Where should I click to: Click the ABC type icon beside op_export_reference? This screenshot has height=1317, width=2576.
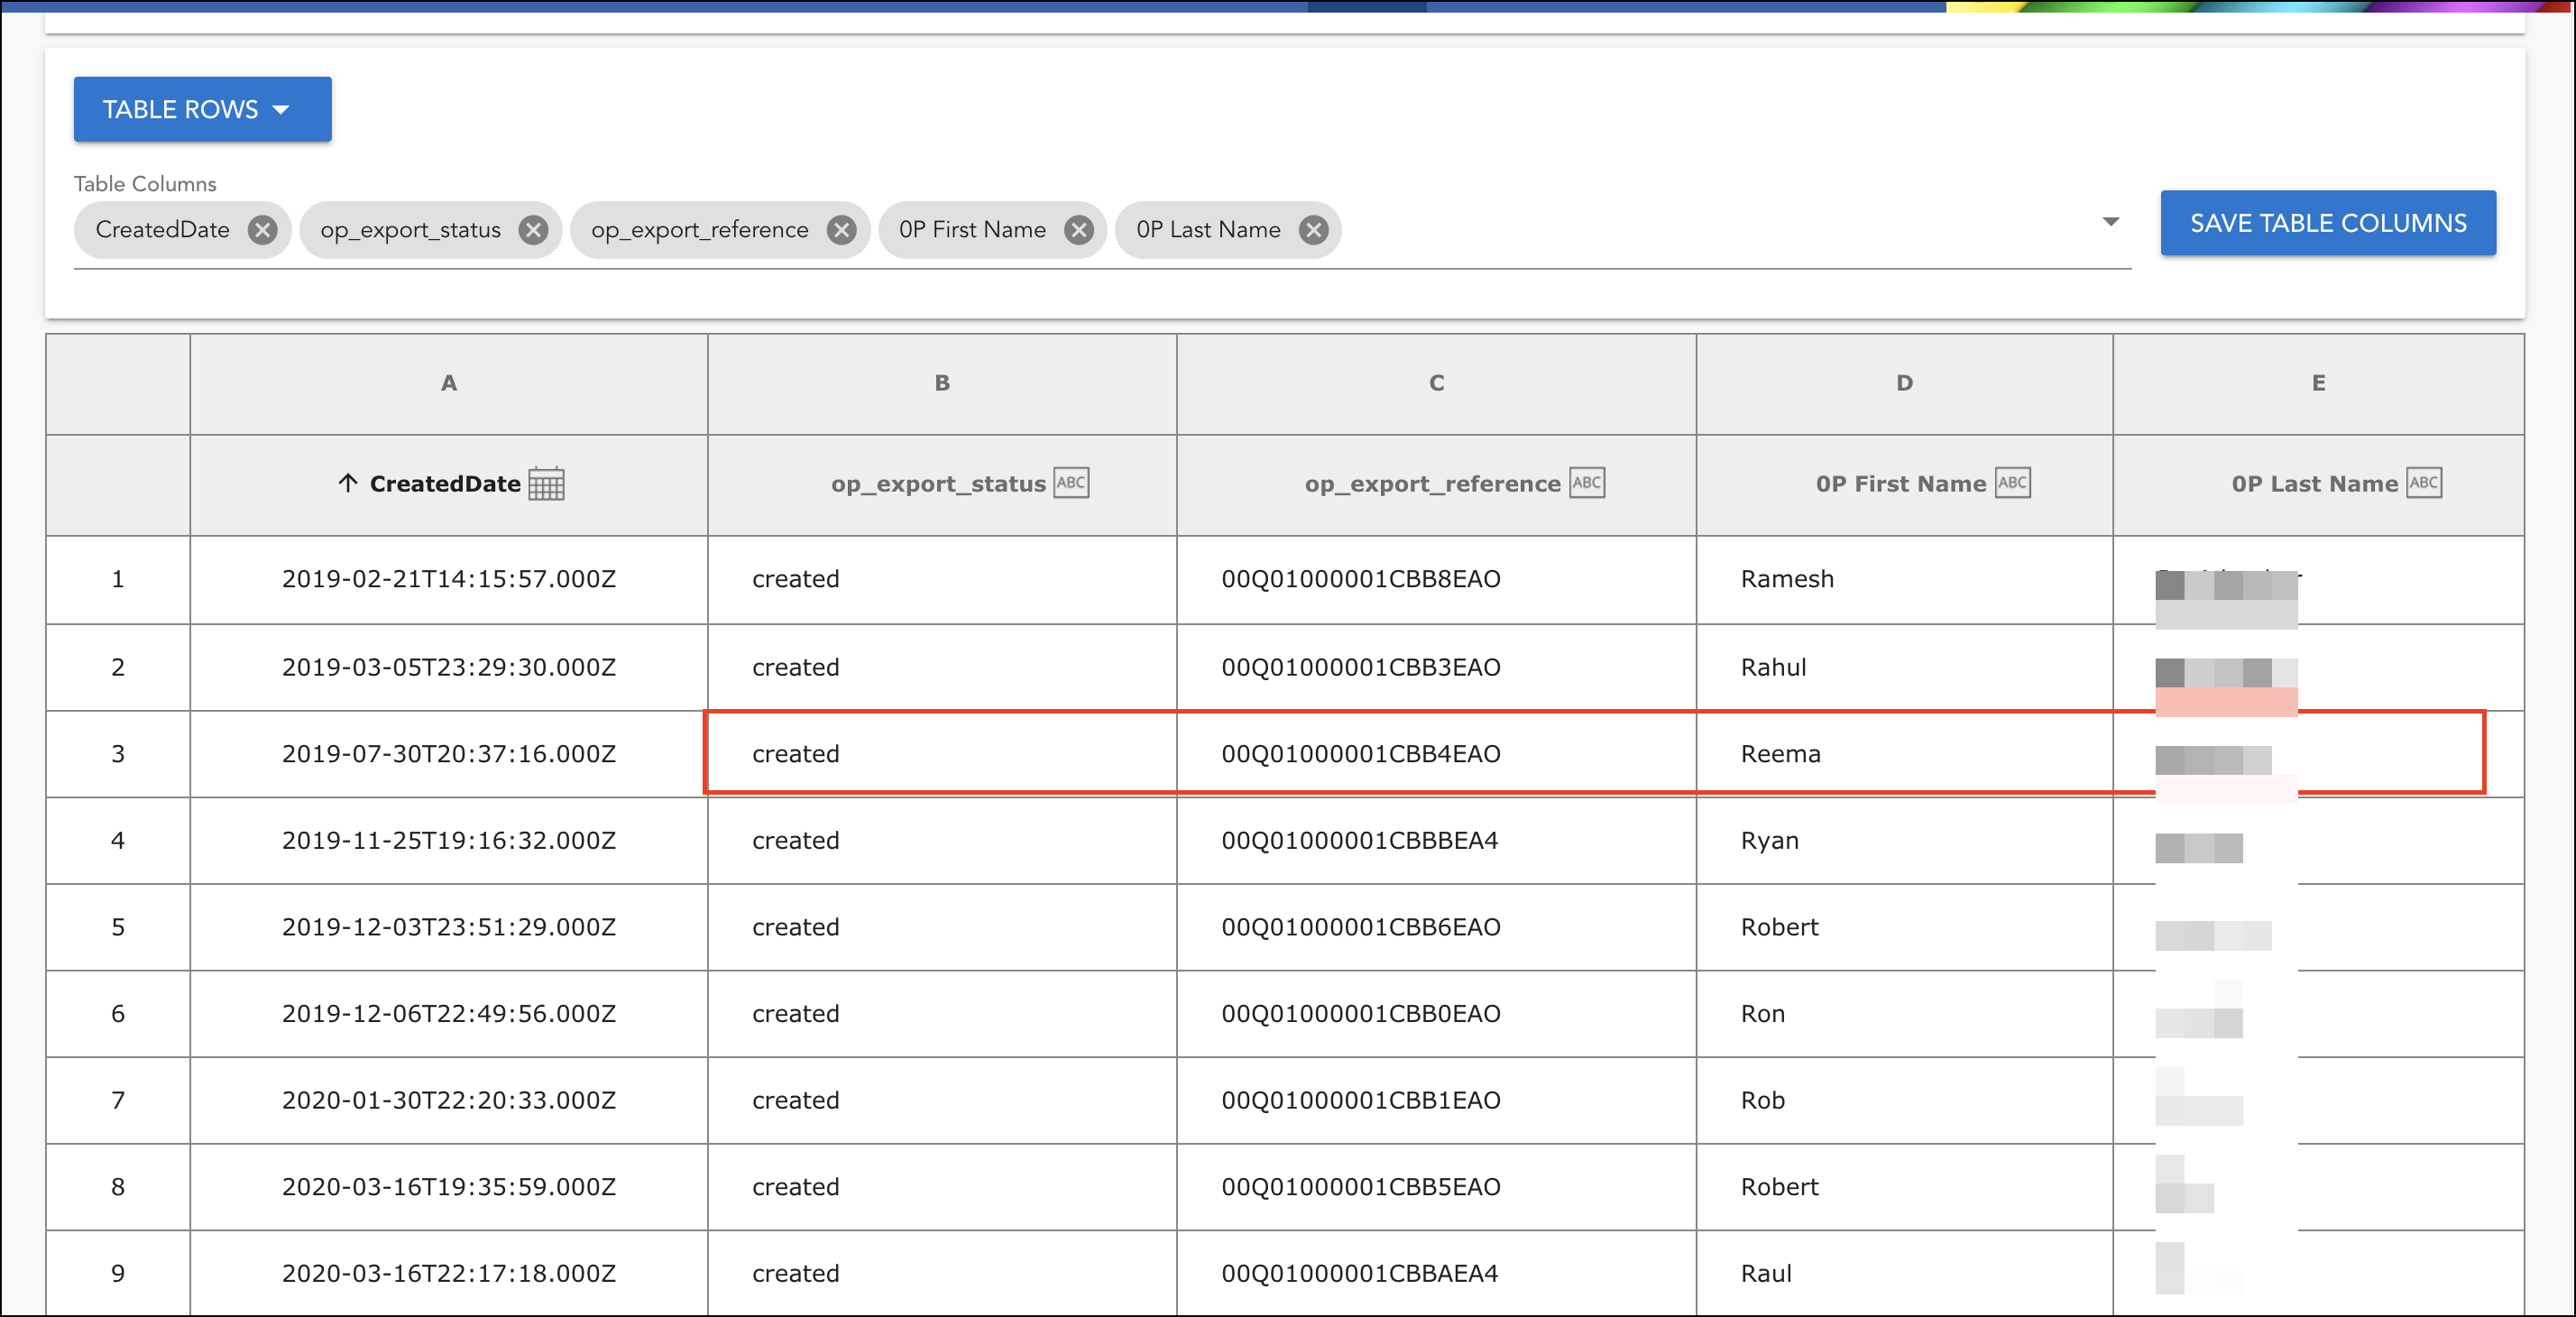point(1587,483)
